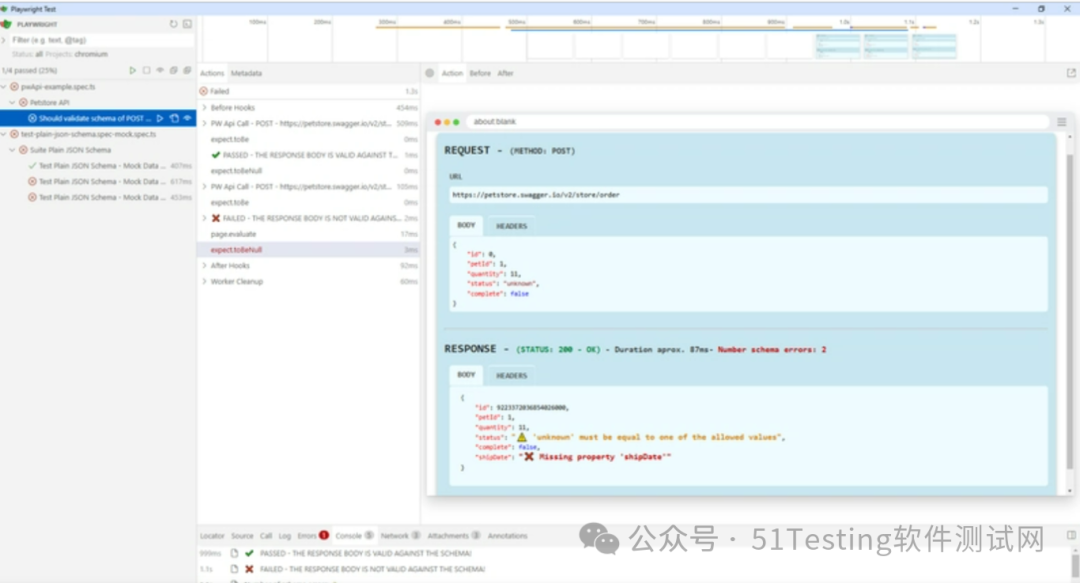The height and width of the screenshot is (583, 1080).
Task: Collapse pwApi-example.spec.ts file node
Action: pyautogui.click(x=4, y=87)
